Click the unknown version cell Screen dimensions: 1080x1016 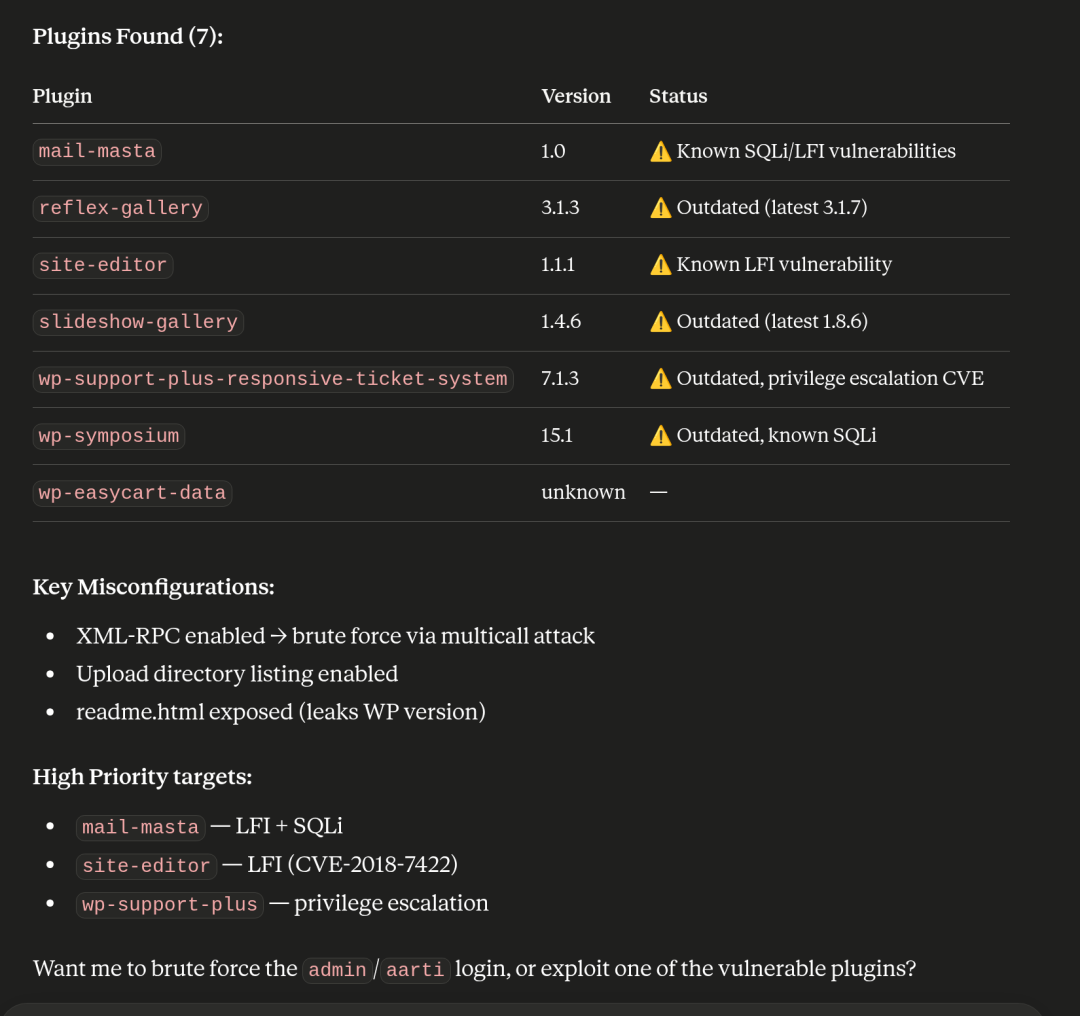pyautogui.click(x=583, y=493)
